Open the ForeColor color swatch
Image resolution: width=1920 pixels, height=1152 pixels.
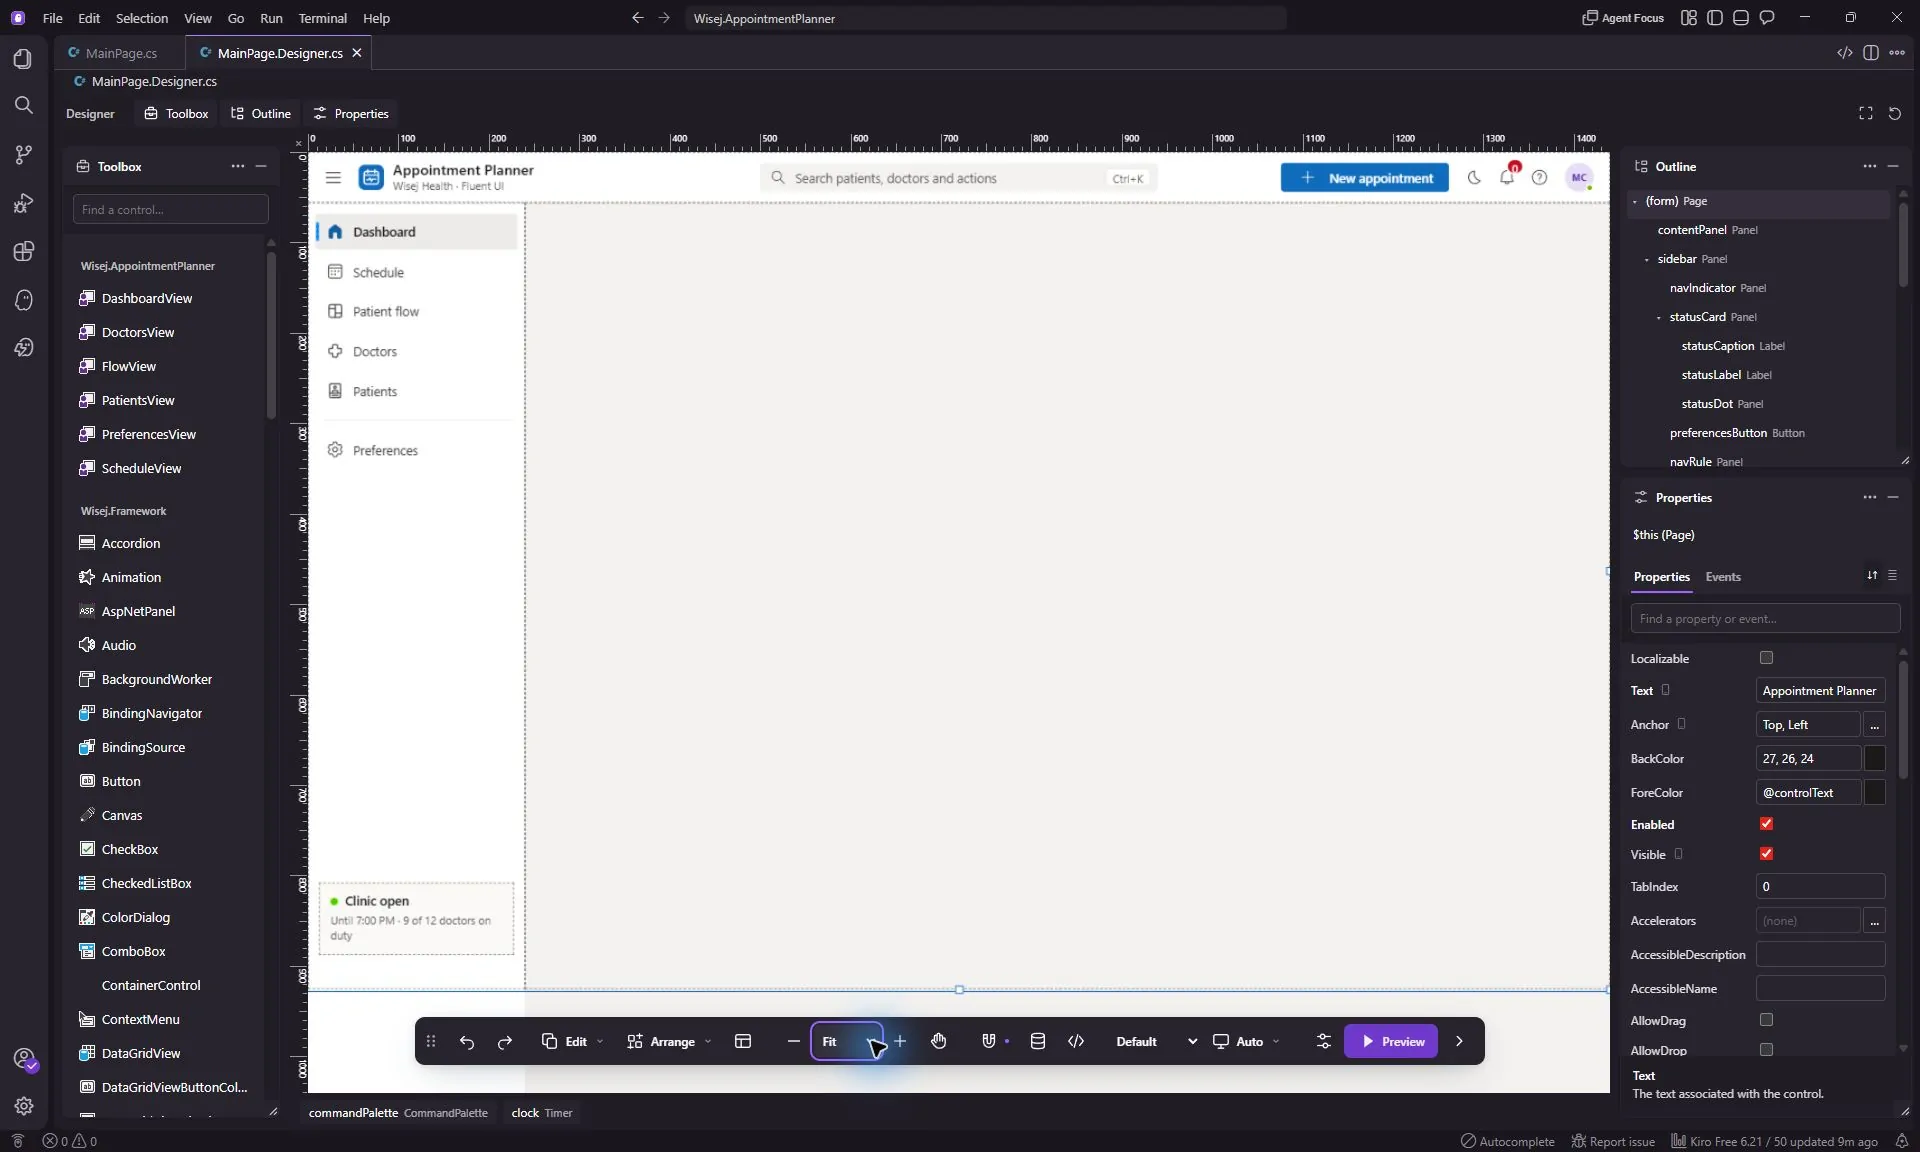pos(1874,792)
